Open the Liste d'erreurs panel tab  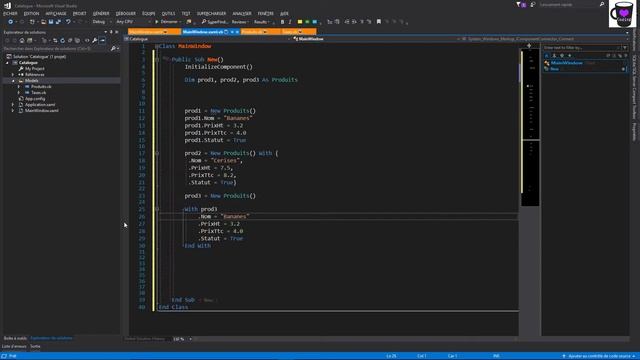(14, 347)
